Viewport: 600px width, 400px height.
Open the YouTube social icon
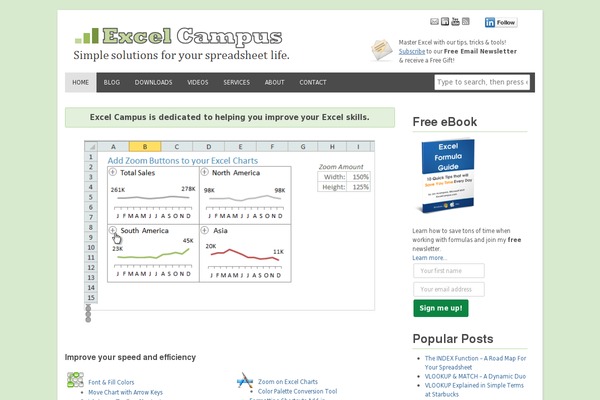455,21
